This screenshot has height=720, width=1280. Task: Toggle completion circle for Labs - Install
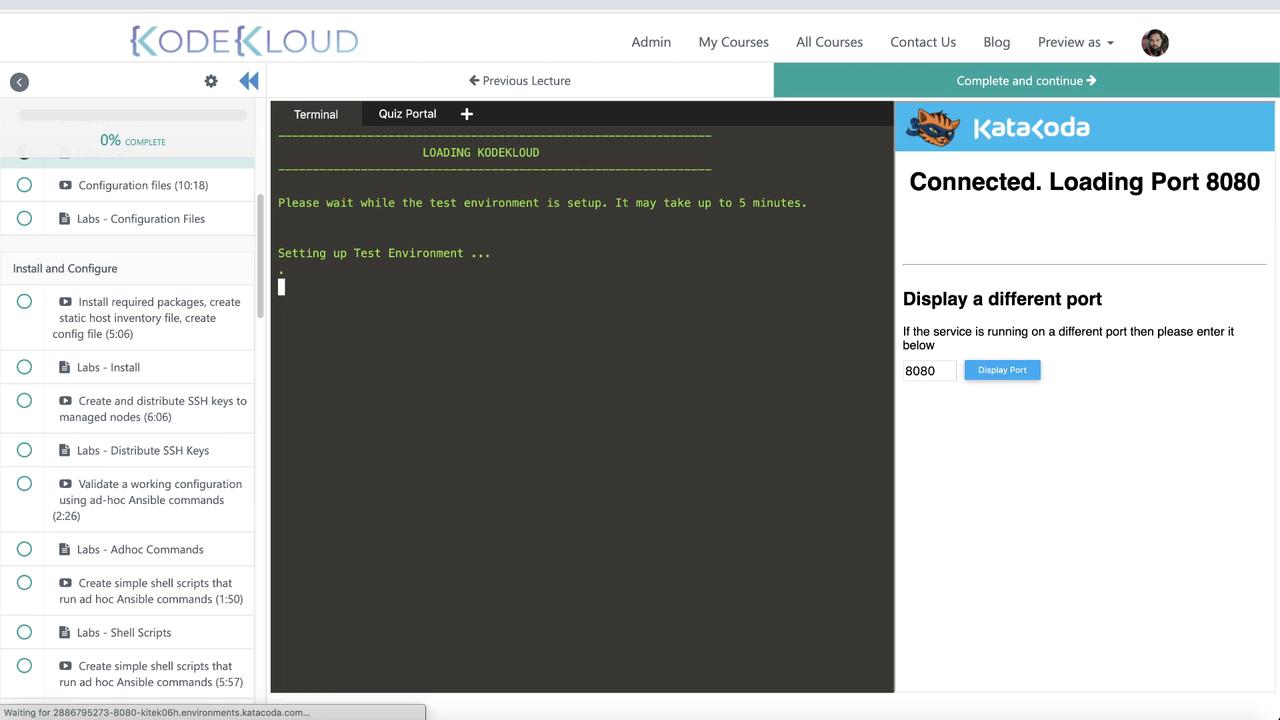pos(24,367)
